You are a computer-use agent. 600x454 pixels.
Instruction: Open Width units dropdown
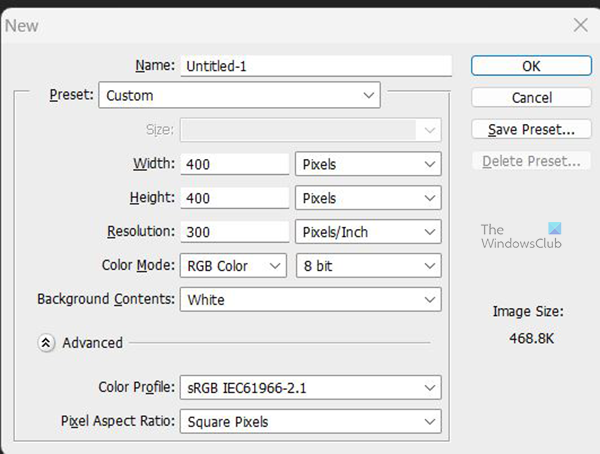tap(368, 164)
